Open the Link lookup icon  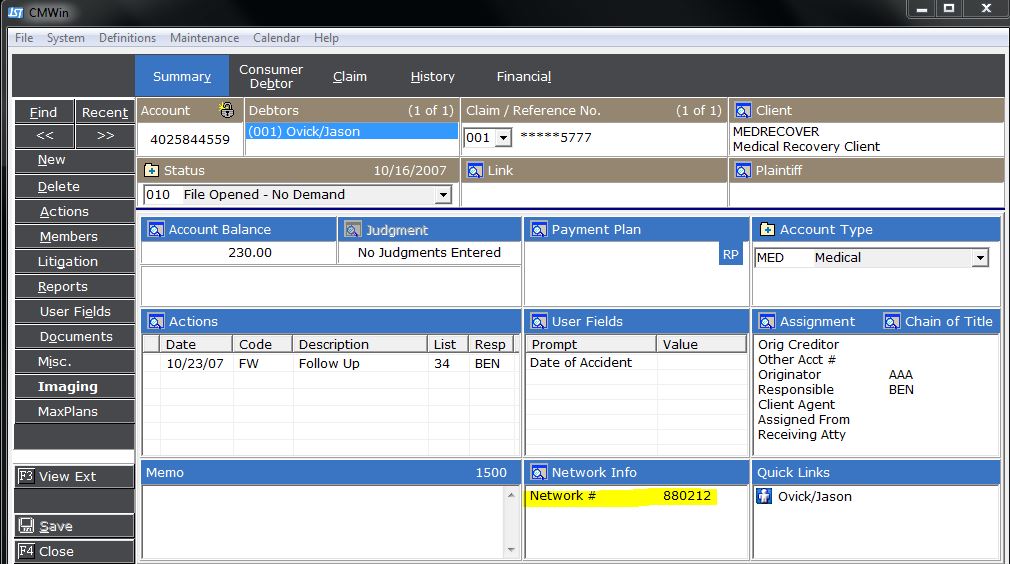(475, 171)
